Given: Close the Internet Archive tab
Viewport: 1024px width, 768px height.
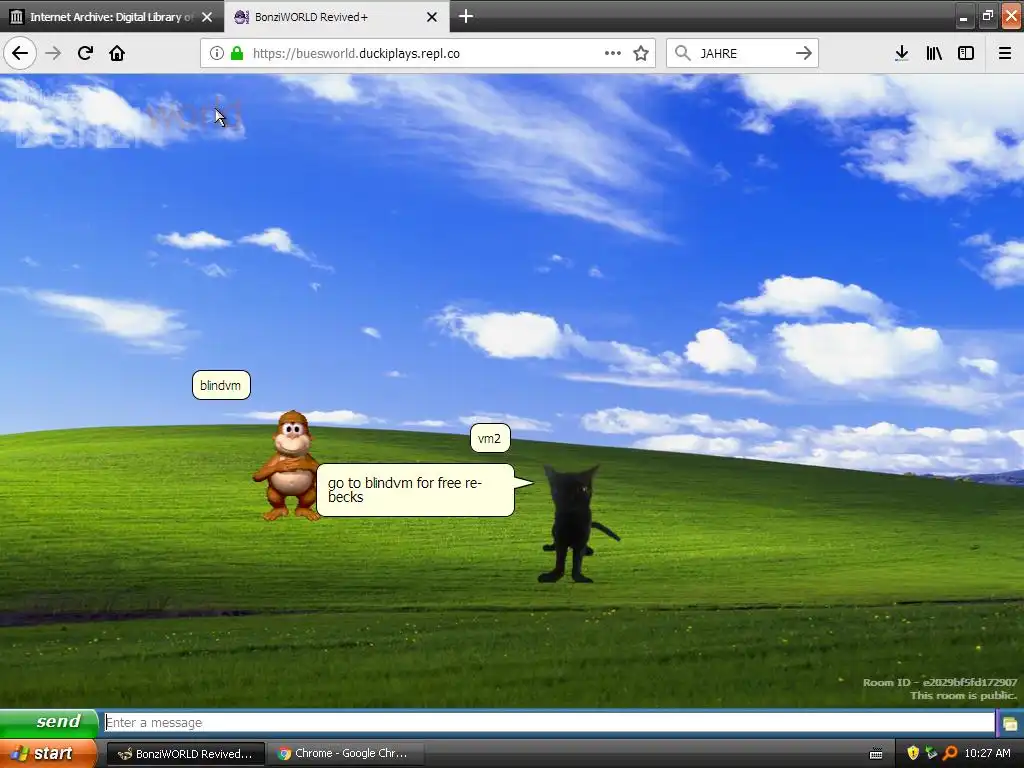Looking at the screenshot, I should pos(207,17).
